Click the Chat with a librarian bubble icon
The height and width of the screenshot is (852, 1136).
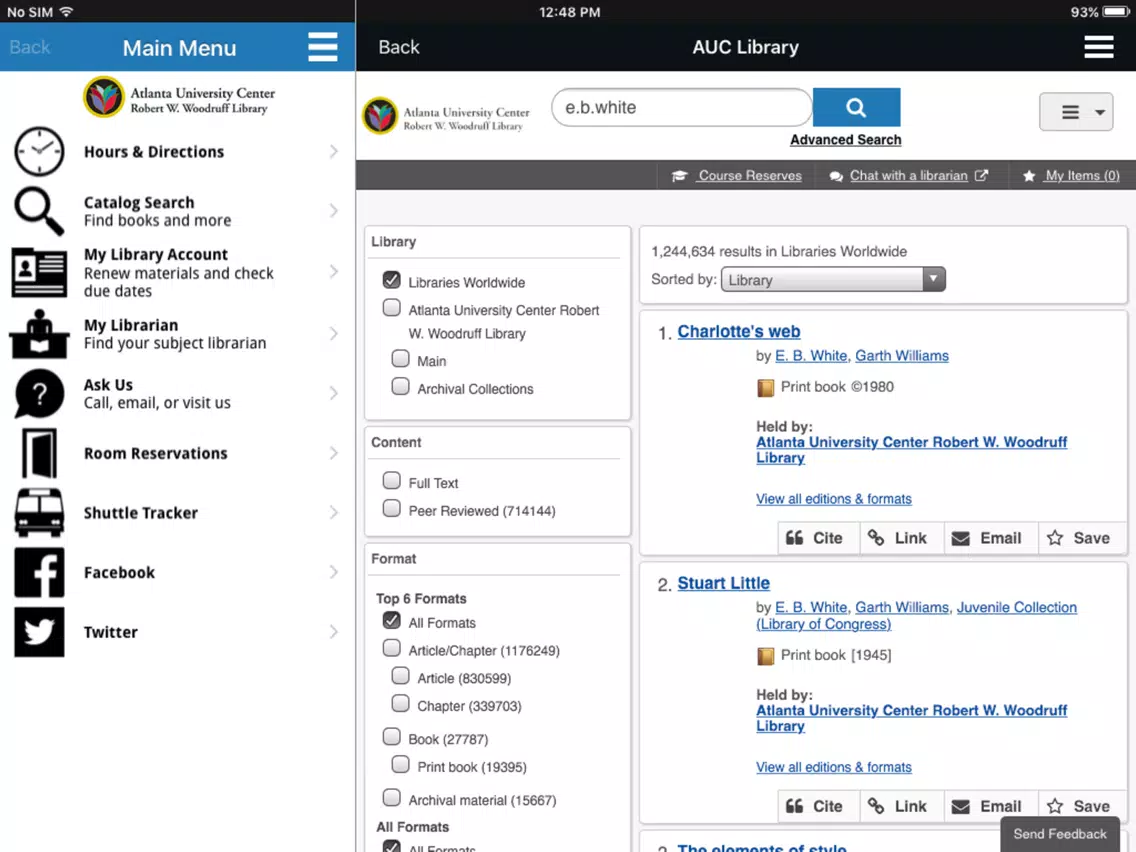(836, 176)
